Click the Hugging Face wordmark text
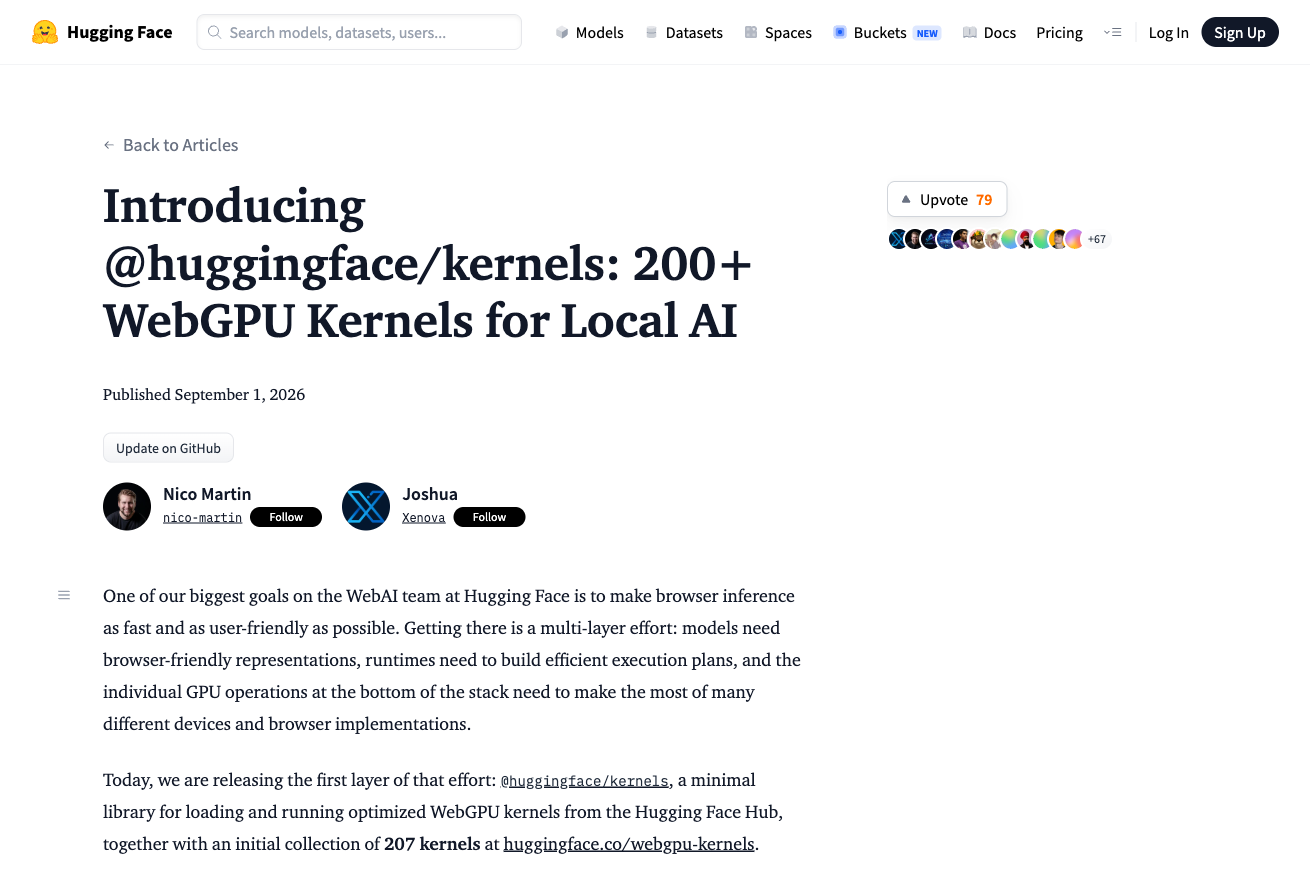This screenshot has height=874, width=1310. pyautogui.click(x=119, y=32)
